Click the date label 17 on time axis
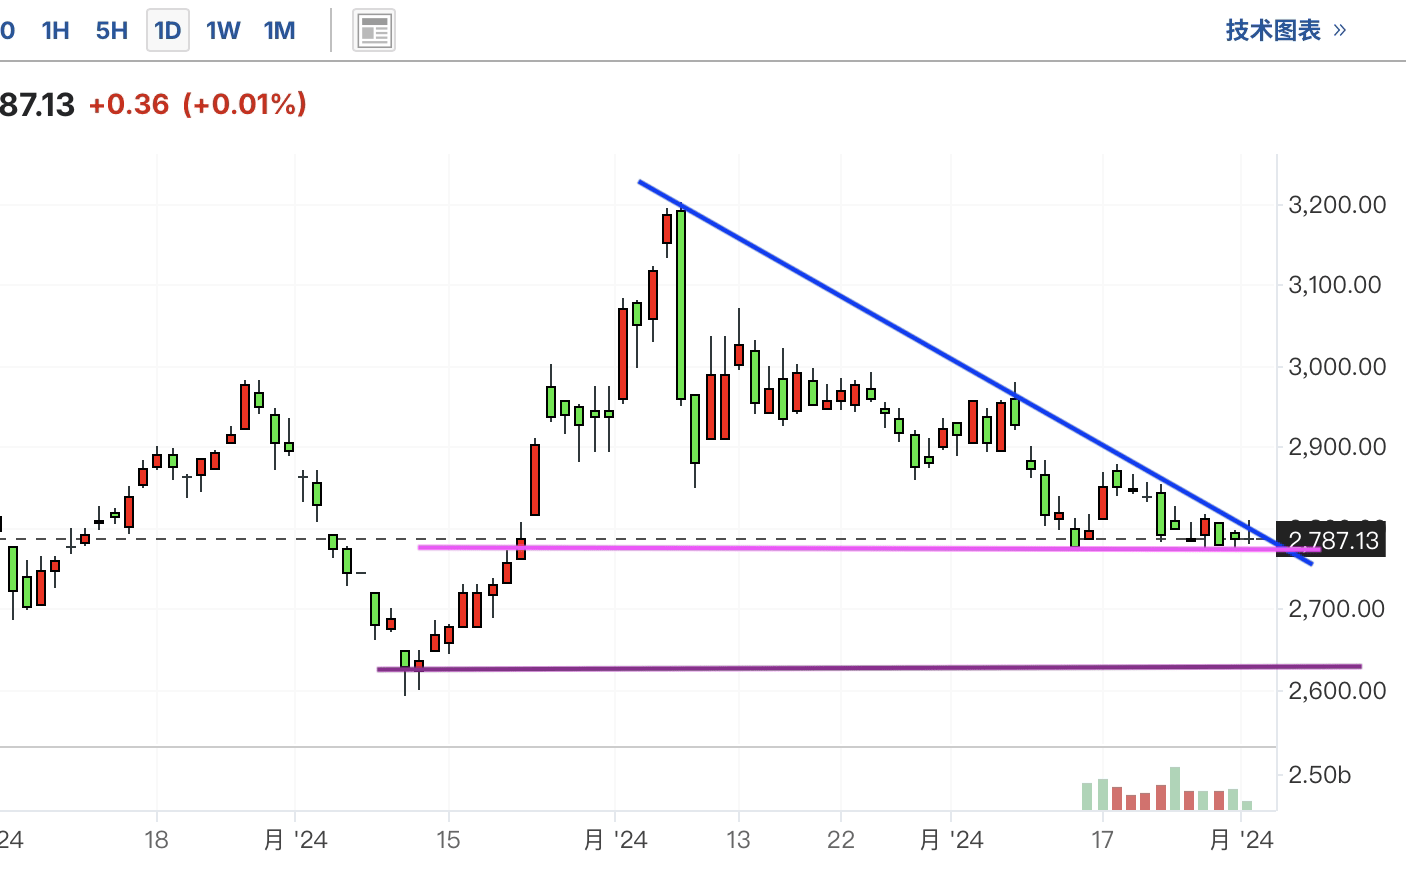The image size is (1406, 876). (1102, 840)
